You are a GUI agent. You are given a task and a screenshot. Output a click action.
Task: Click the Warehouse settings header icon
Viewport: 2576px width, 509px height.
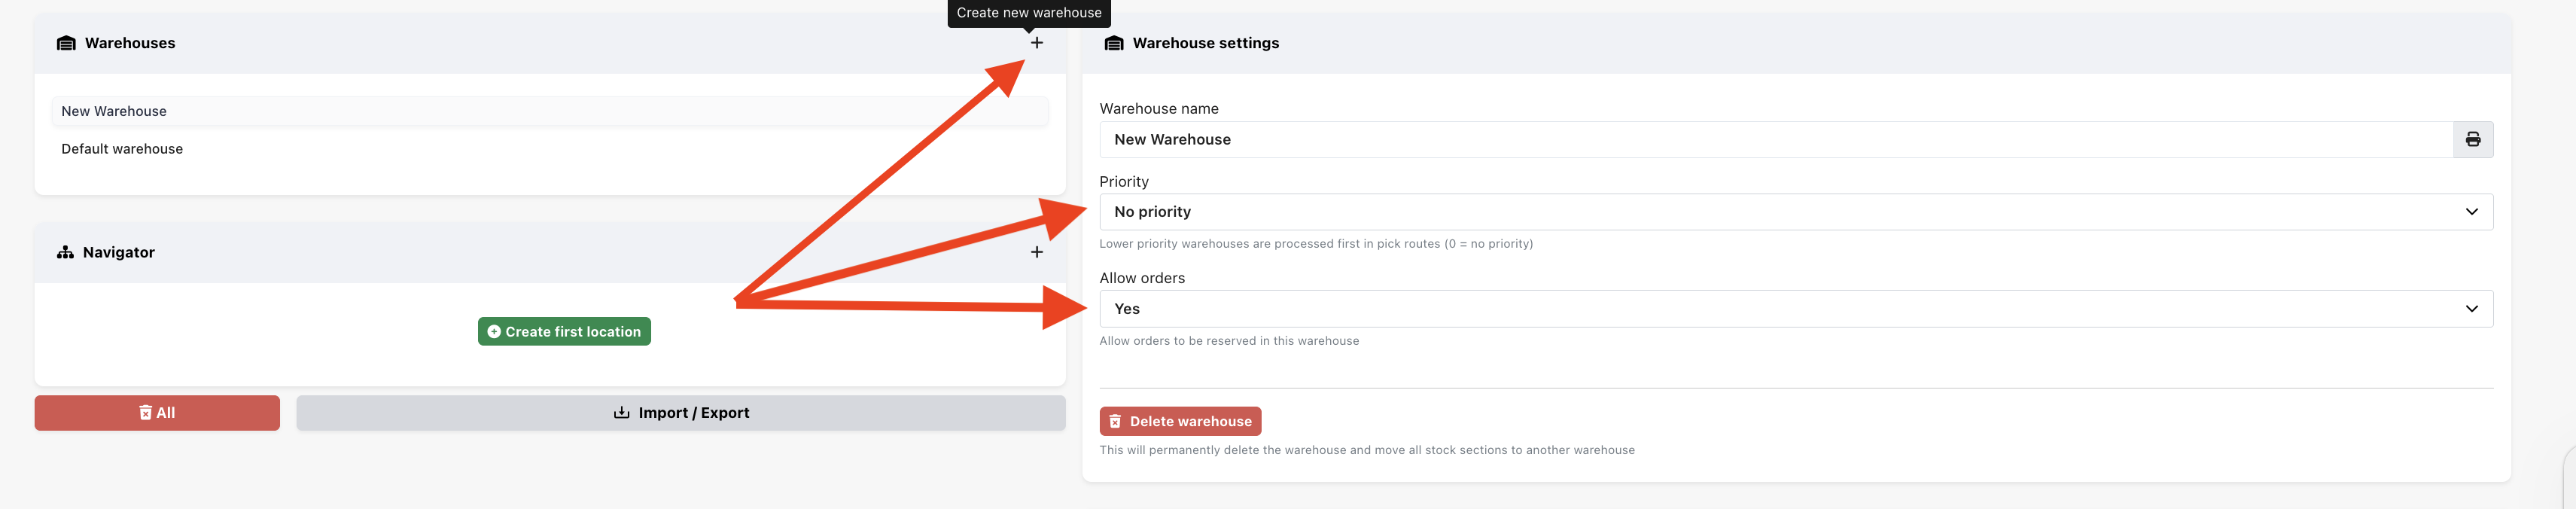click(x=1113, y=43)
